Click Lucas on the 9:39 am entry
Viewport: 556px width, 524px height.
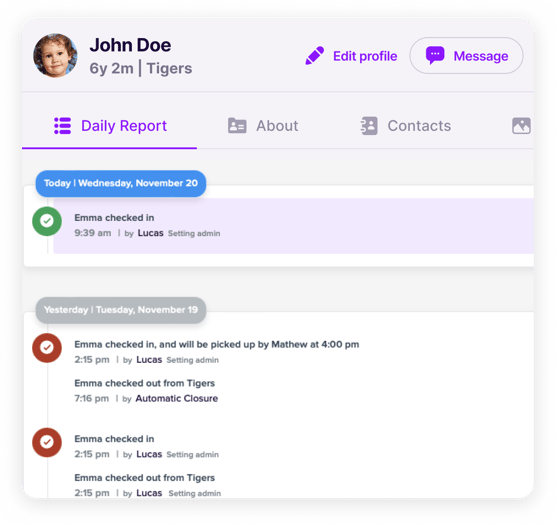pos(150,233)
